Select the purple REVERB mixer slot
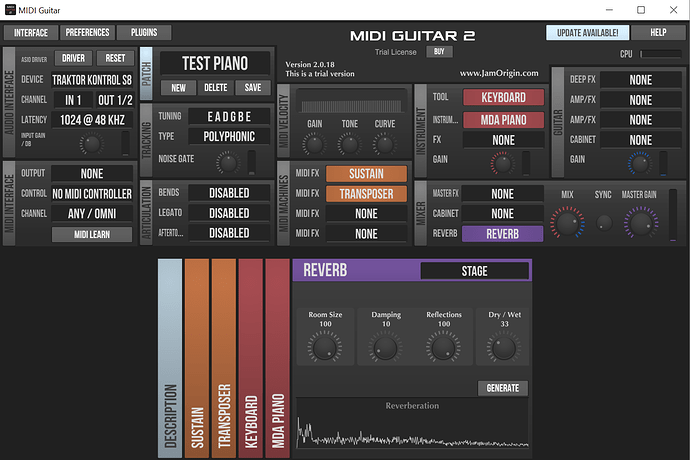Screen dimensions: 690x460 pos(503,234)
